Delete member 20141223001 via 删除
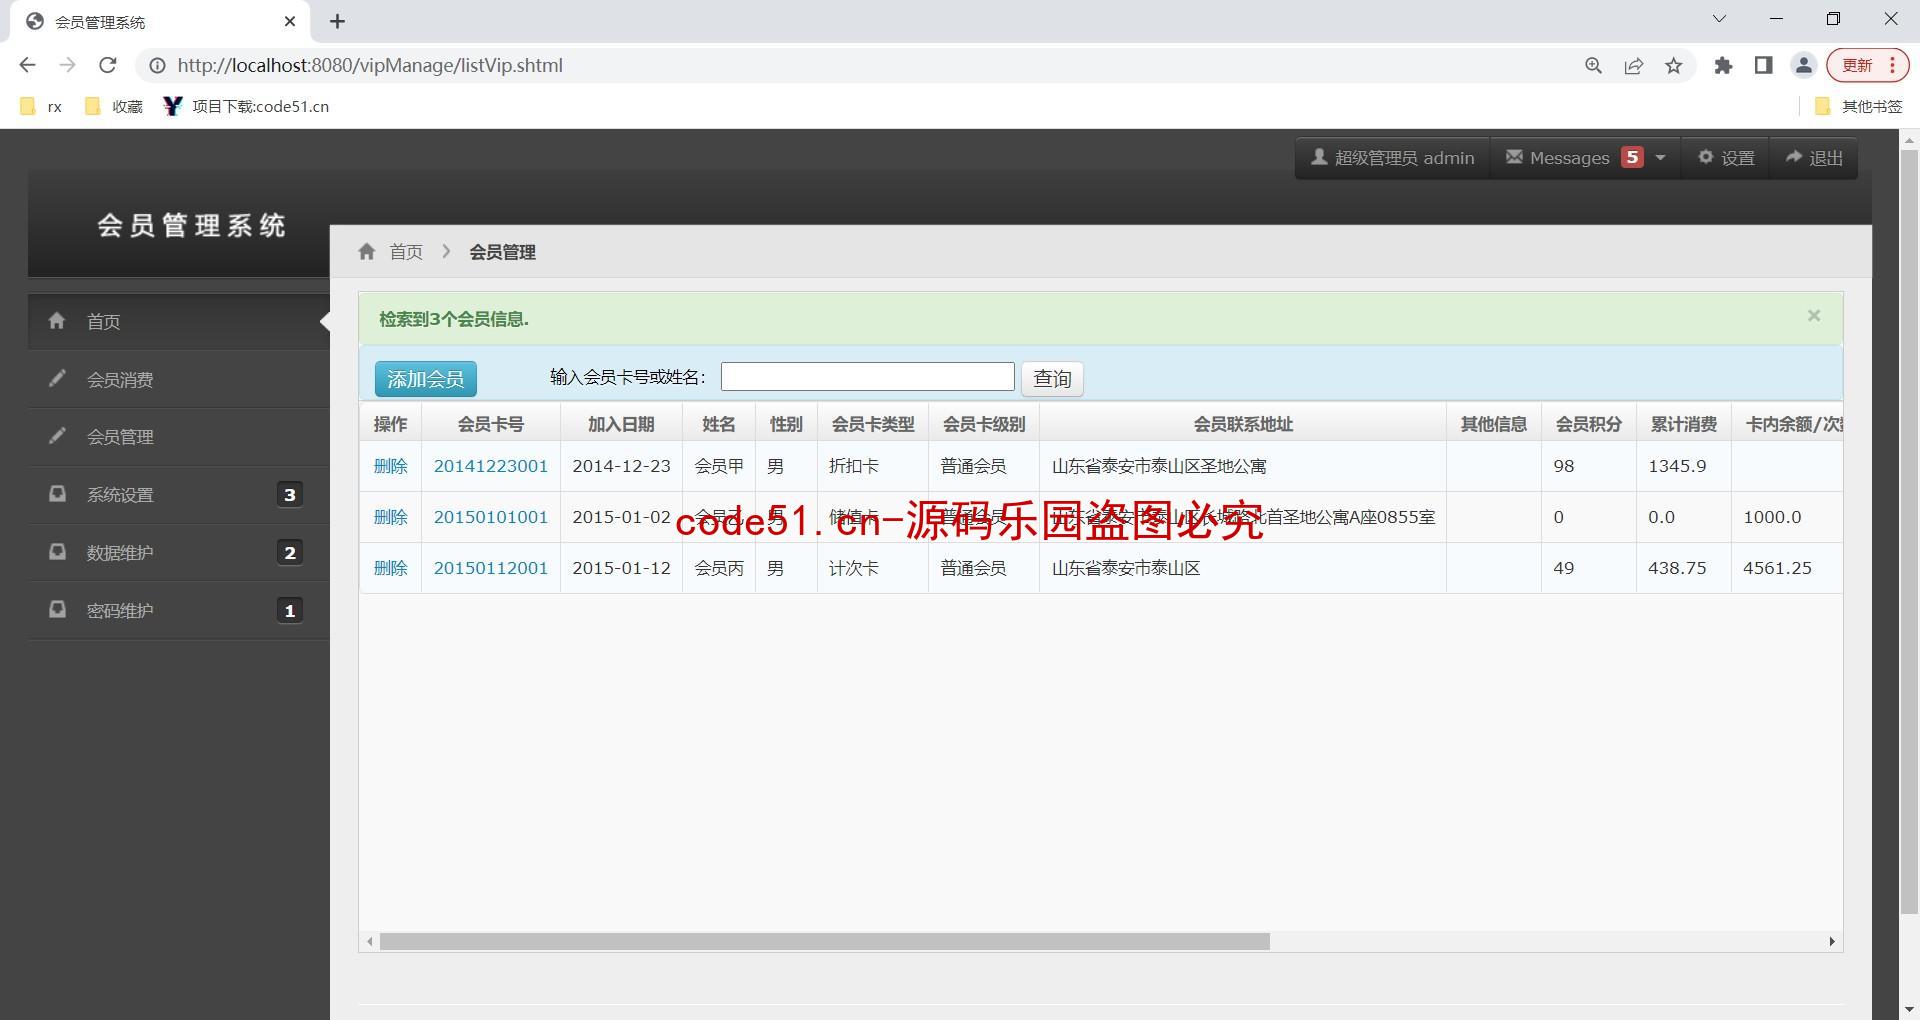 391,466
